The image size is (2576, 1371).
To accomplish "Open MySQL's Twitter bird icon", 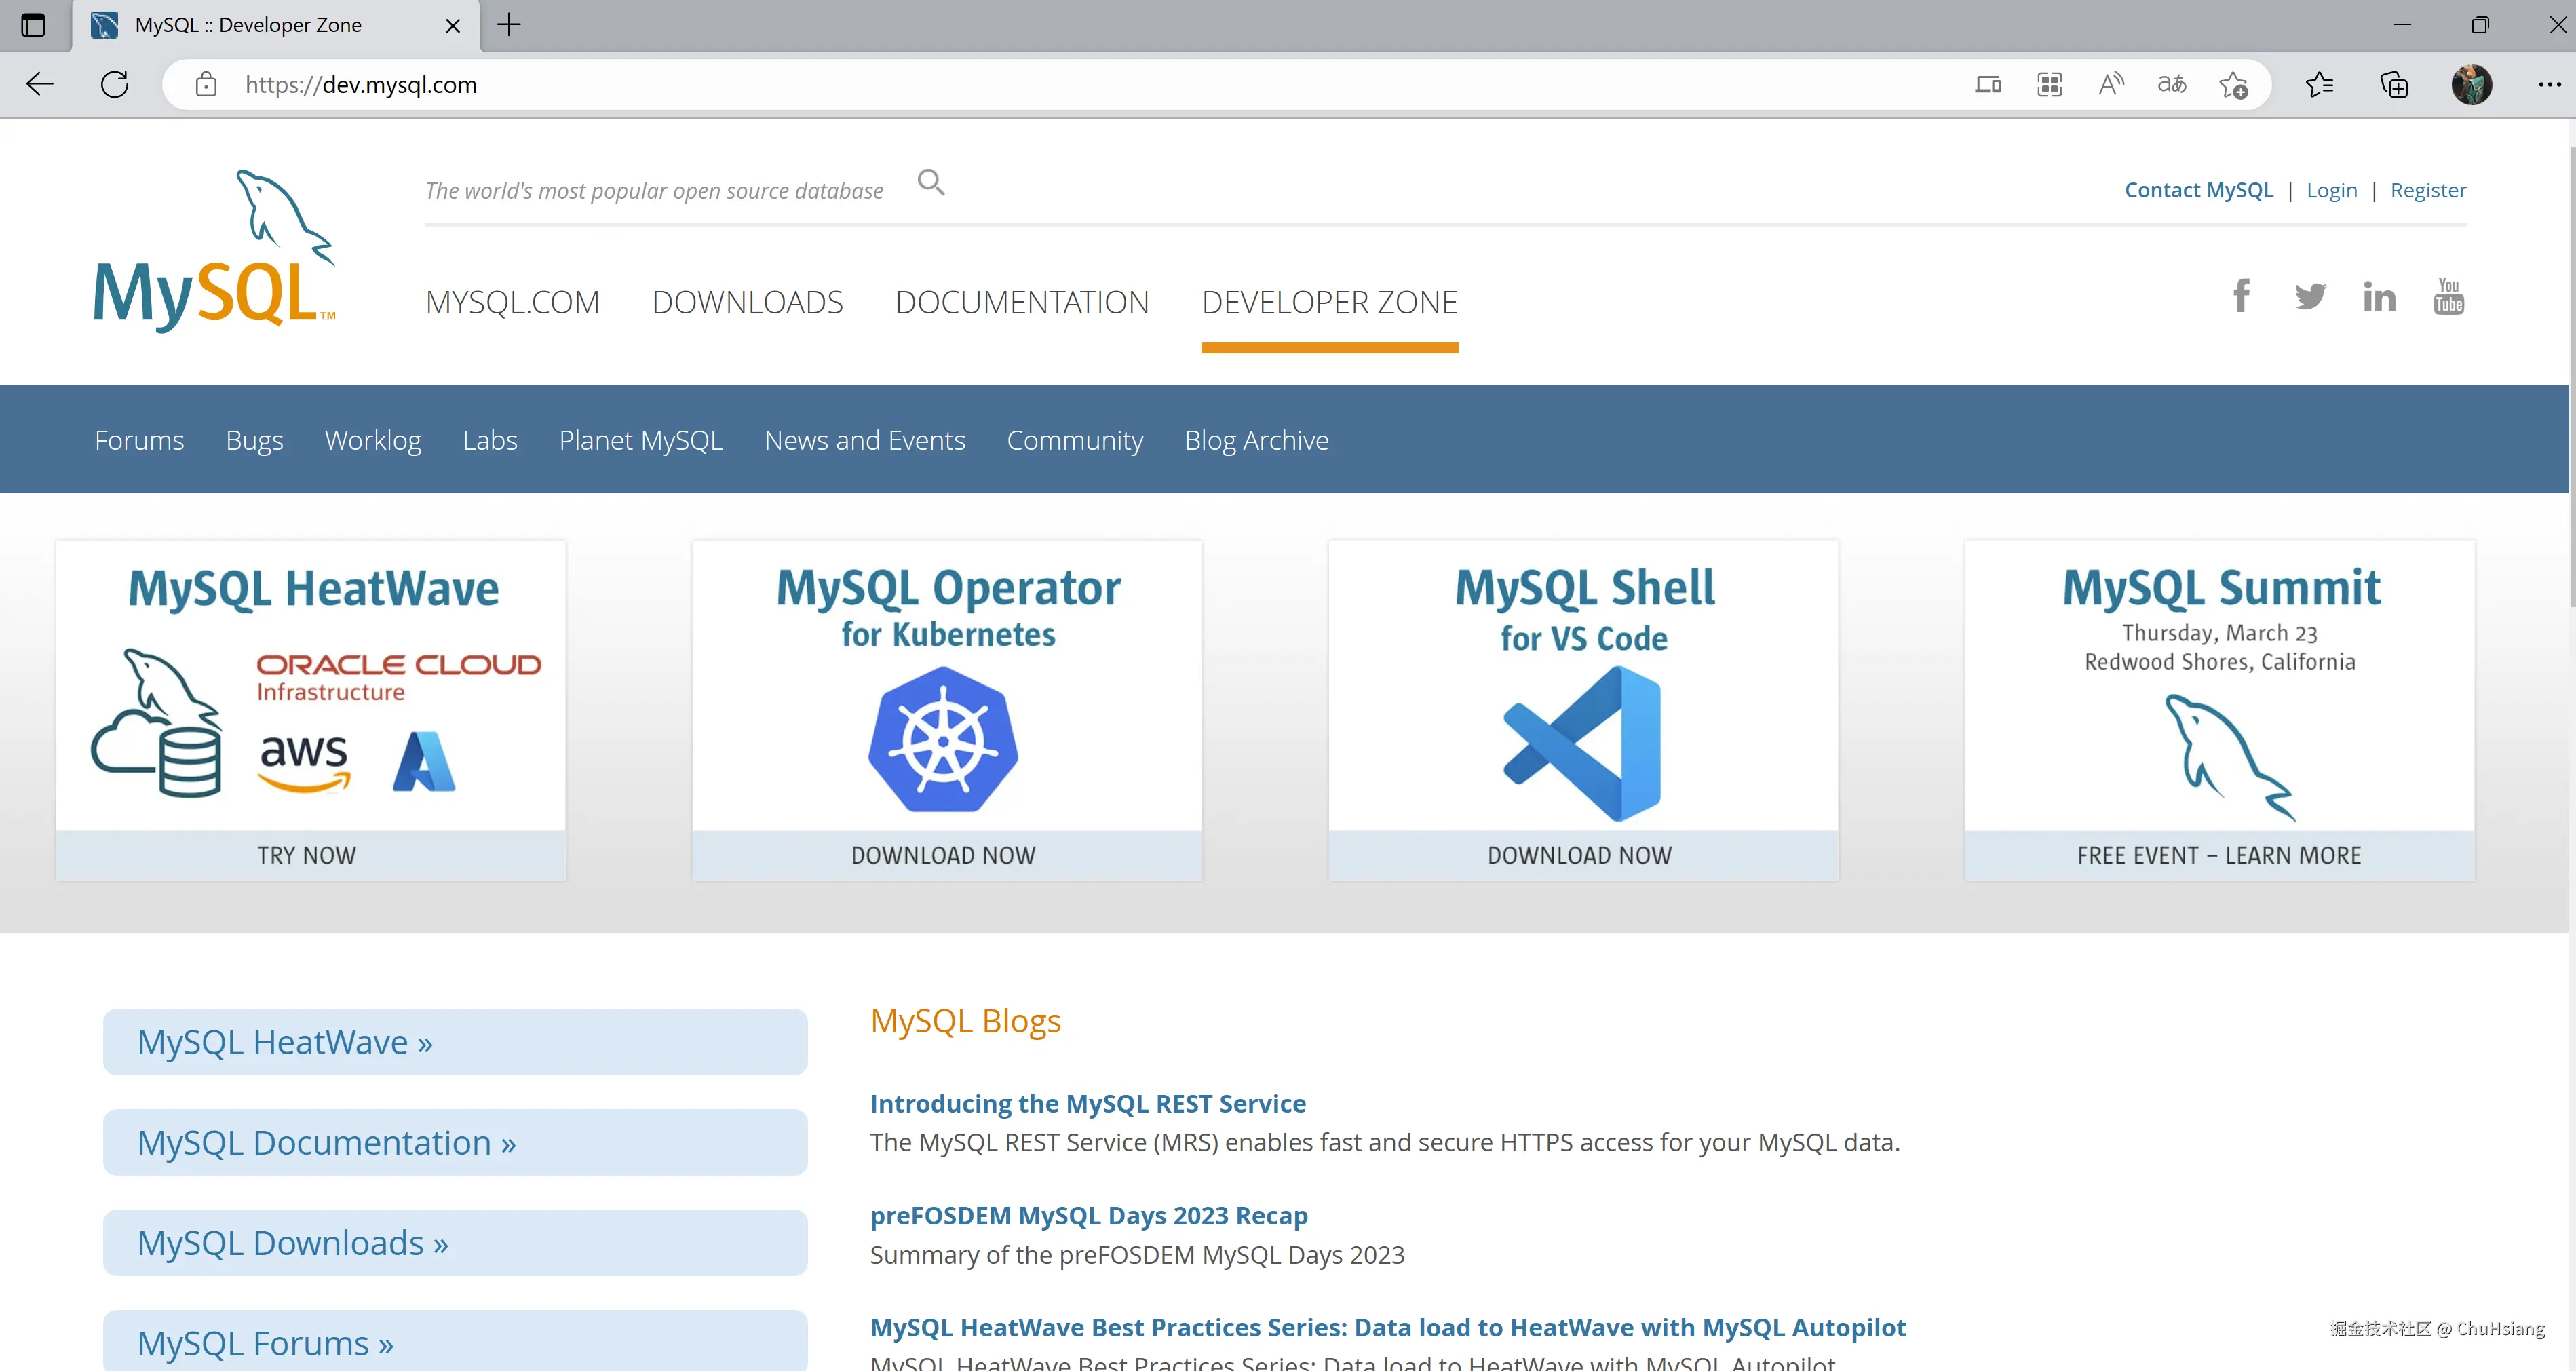I will pos(2310,297).
